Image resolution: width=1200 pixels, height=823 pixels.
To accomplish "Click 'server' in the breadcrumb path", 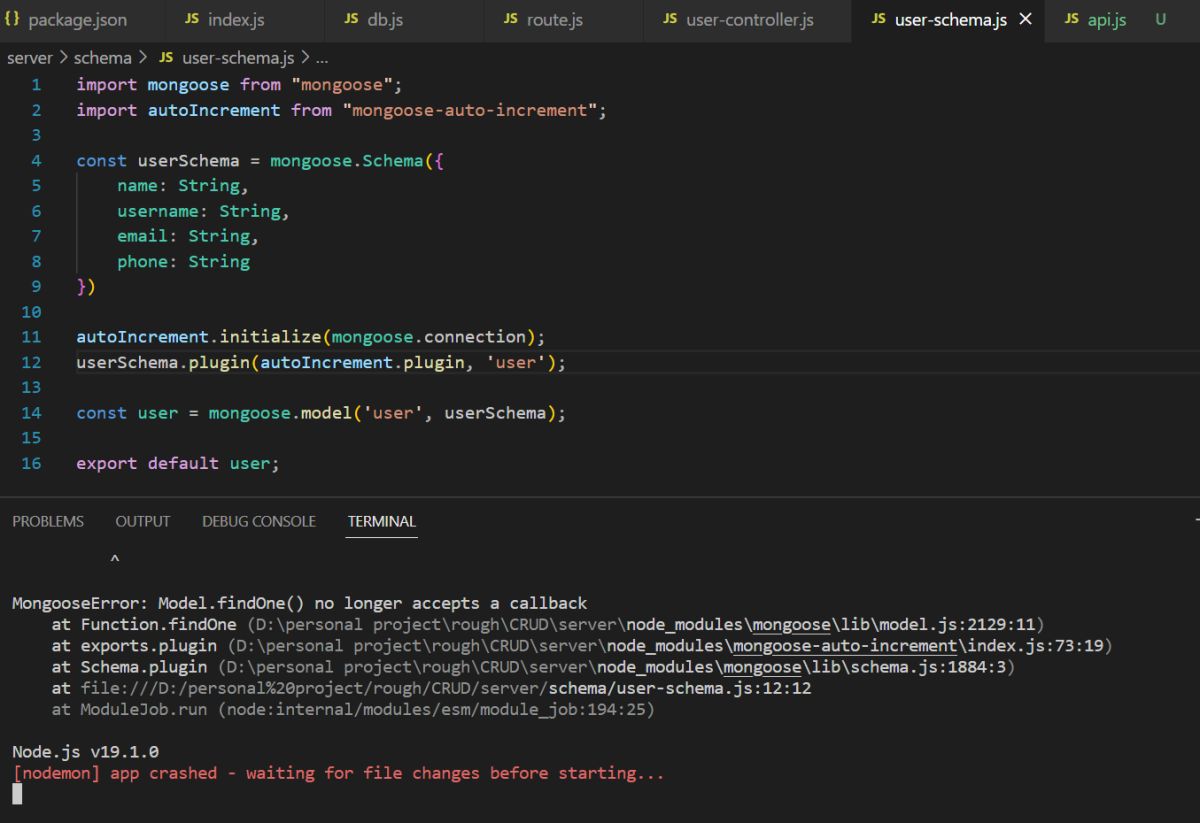I will [30, 58].
